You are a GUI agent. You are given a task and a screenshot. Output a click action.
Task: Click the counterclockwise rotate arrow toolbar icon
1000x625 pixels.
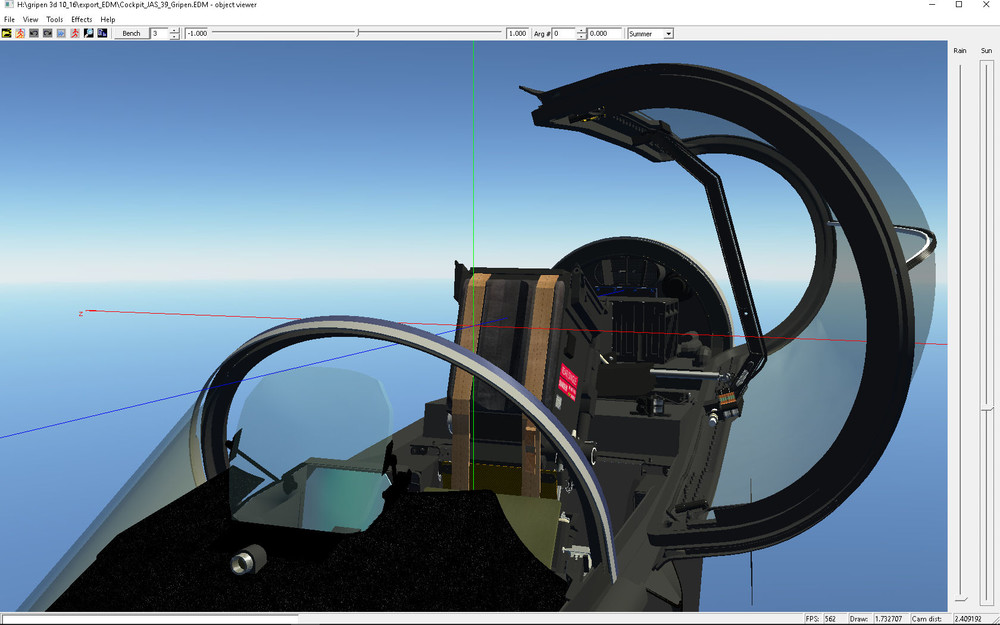34,33
